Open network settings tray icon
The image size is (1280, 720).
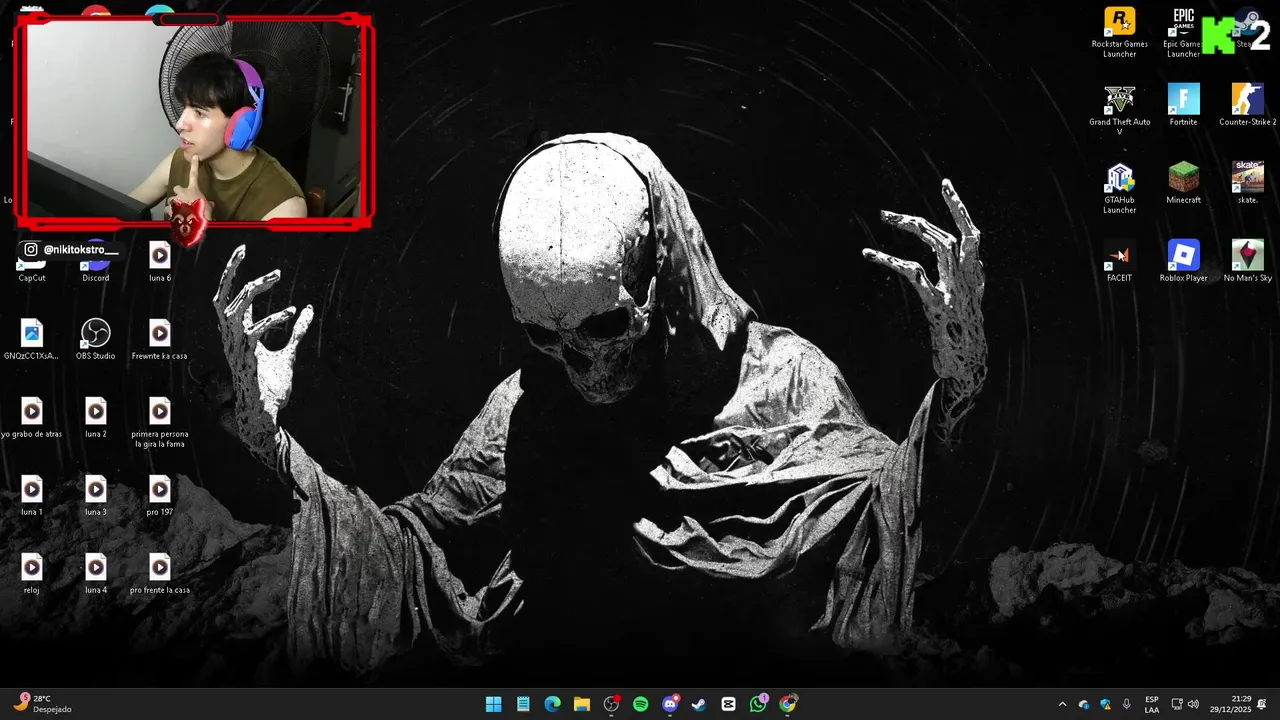tap(1177, 704)
